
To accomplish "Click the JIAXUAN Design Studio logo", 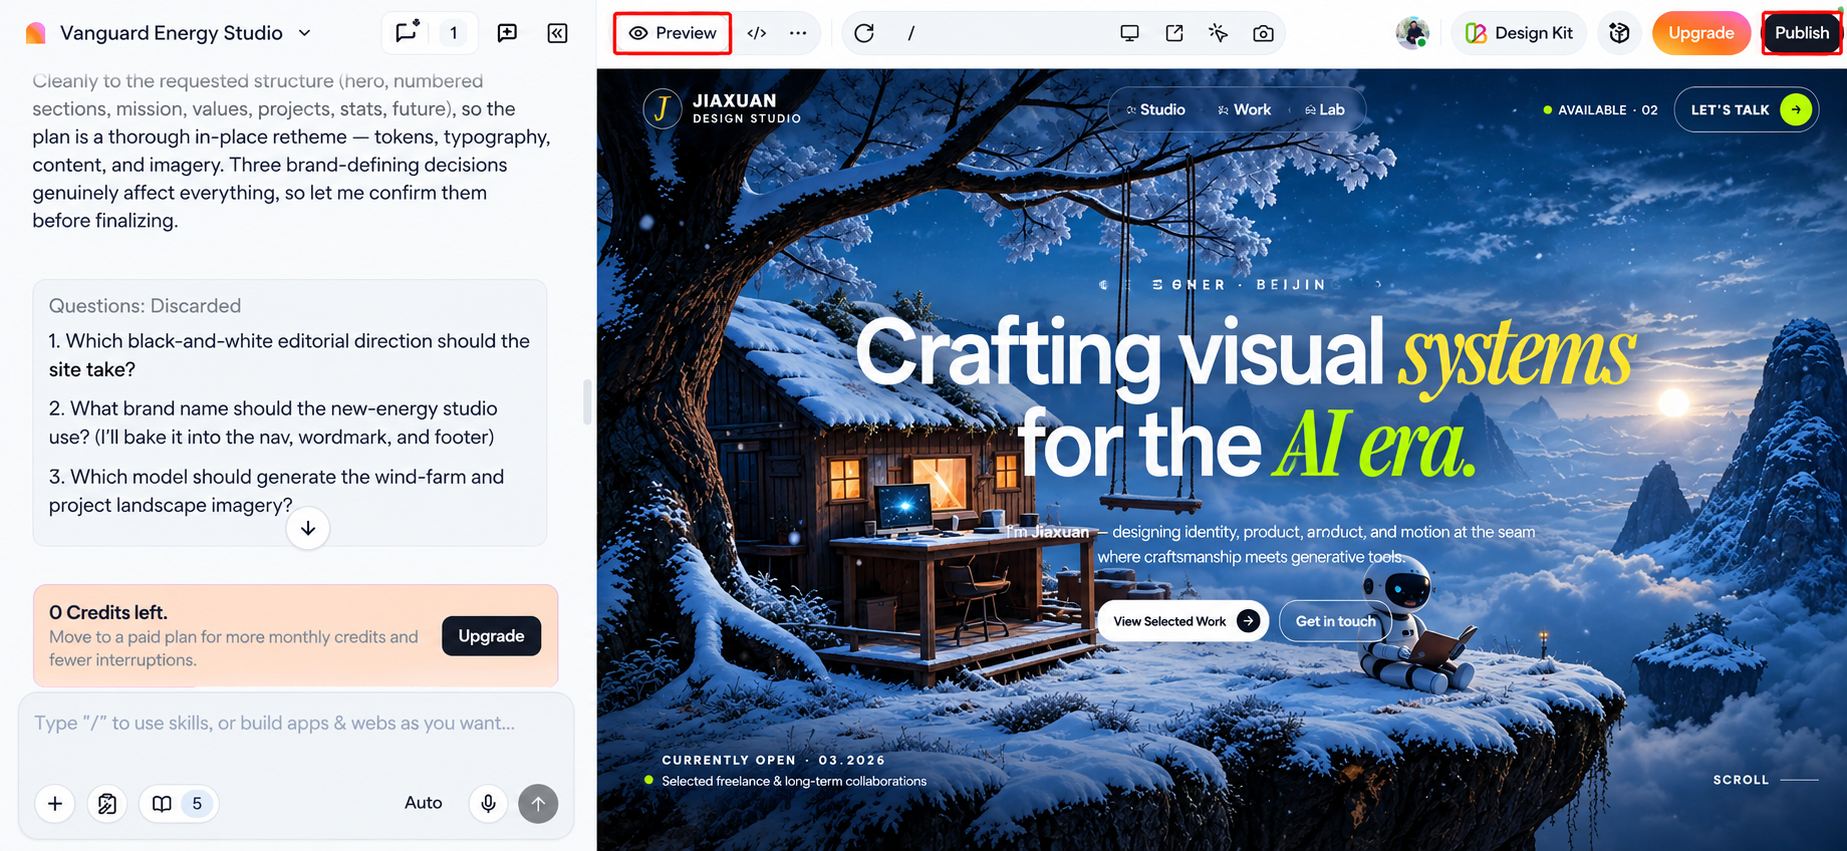I will click(722, 109).
